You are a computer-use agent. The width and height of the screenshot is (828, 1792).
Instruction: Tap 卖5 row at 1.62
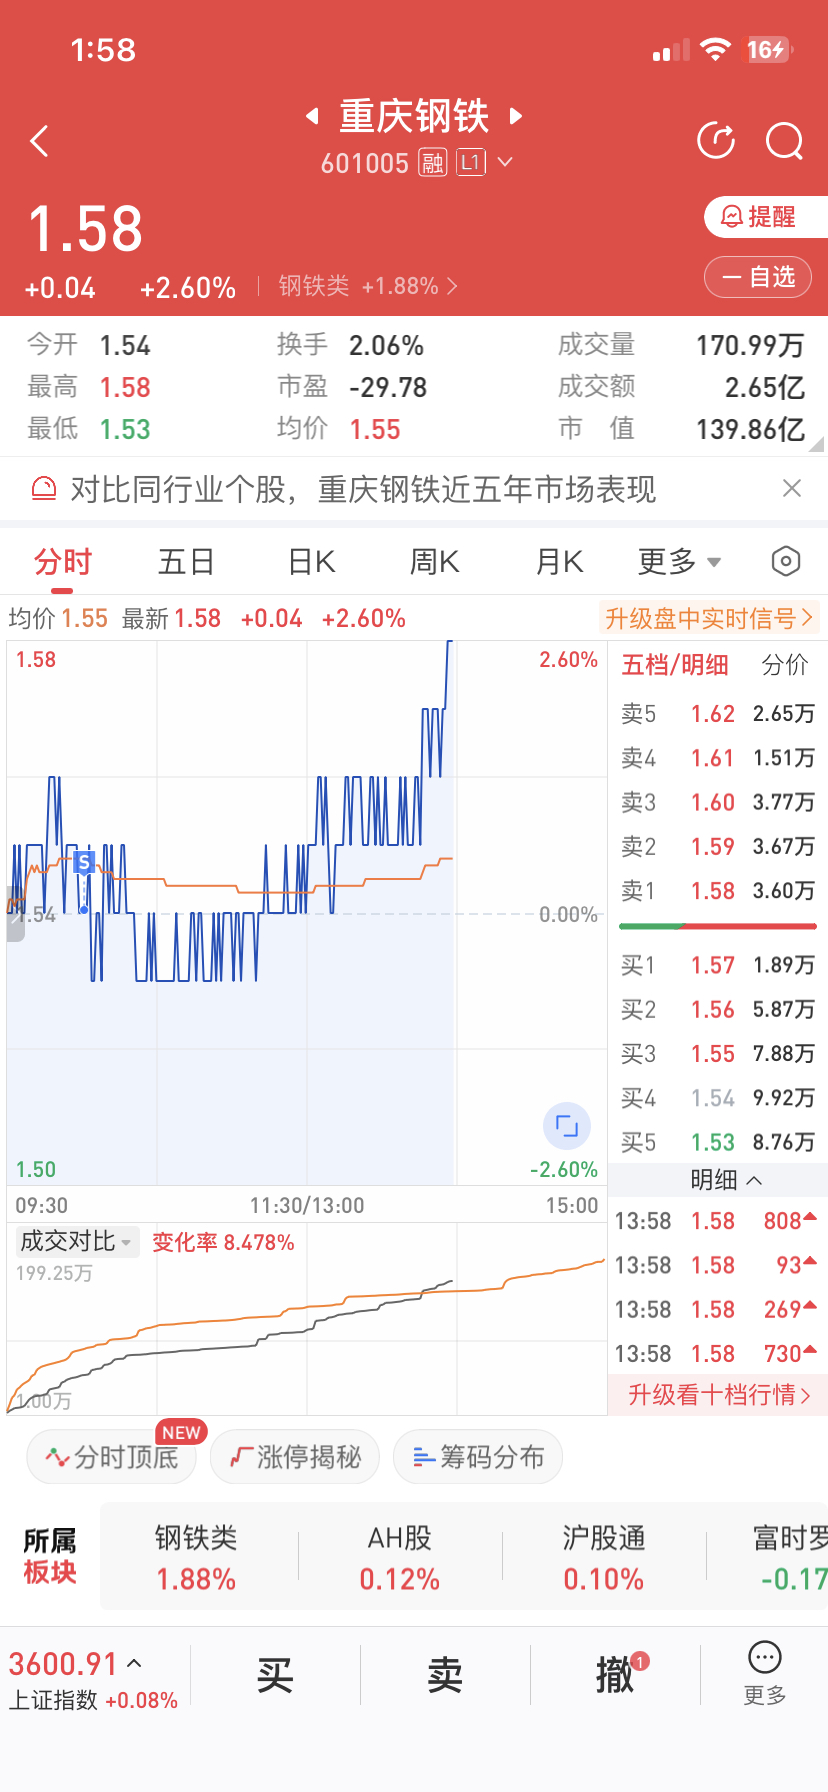click(x=718, y=714)
